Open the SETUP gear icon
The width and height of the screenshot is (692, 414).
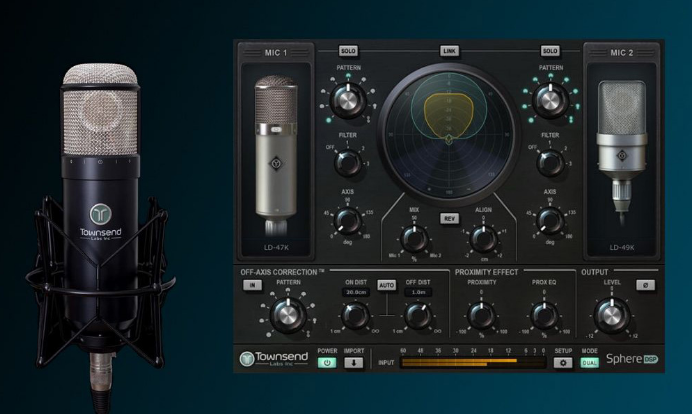tap(563, 363)
